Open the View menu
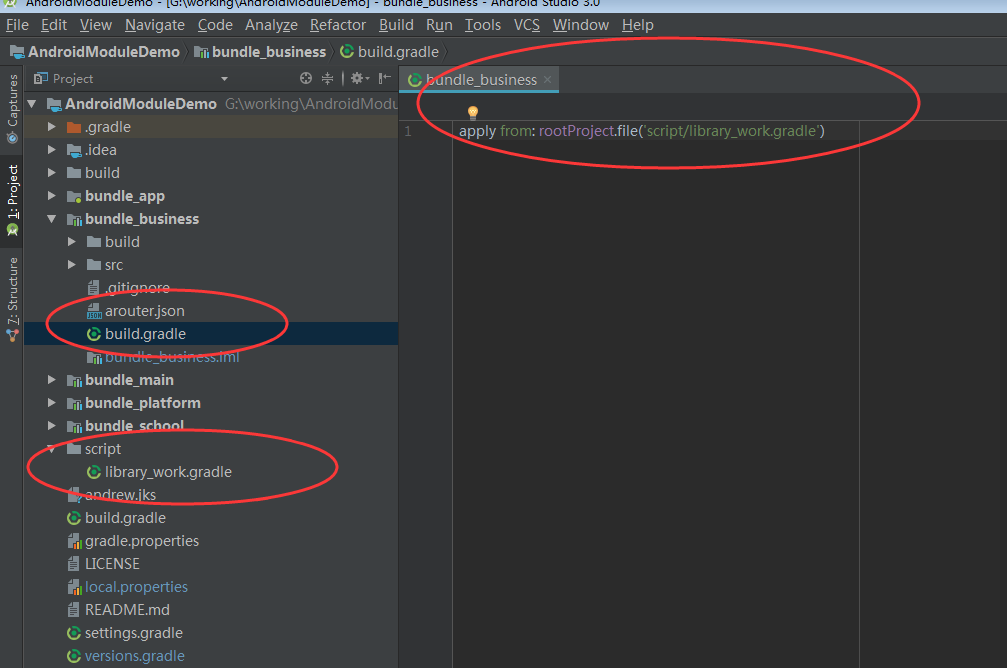 coord(96,25)
